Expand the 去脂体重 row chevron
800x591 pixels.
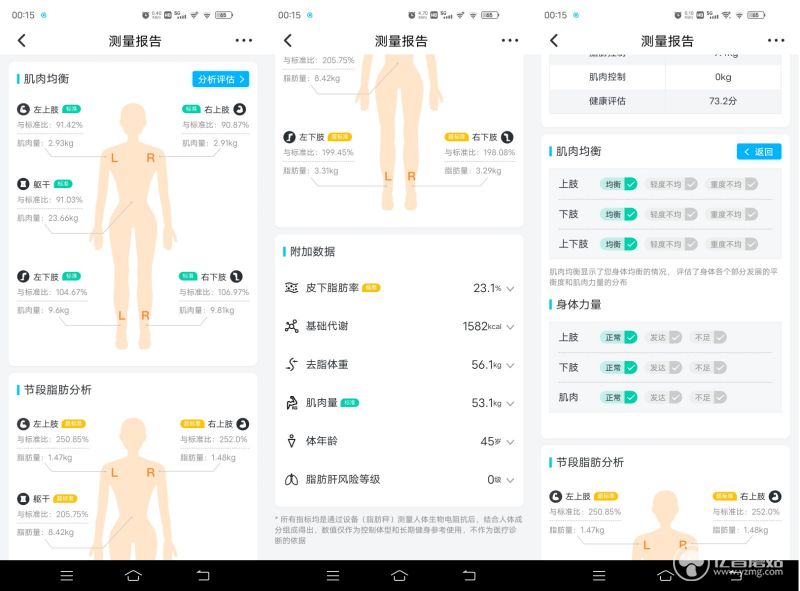[x=510, y=365]
